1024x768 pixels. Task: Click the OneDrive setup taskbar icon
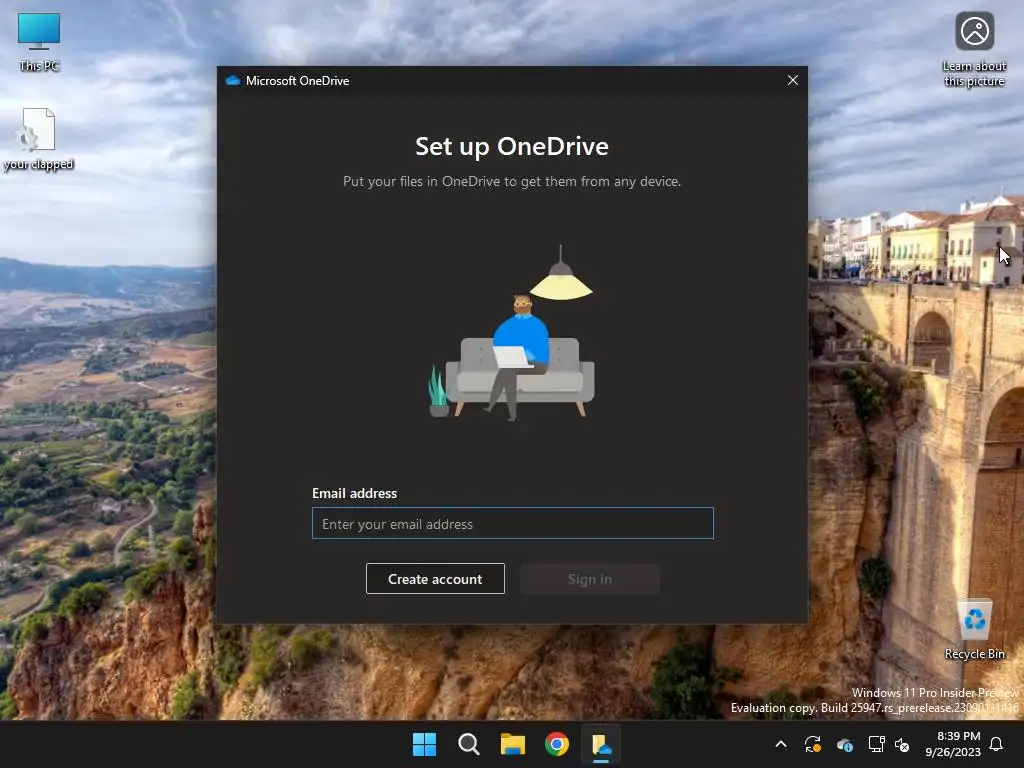coord(601,744)
